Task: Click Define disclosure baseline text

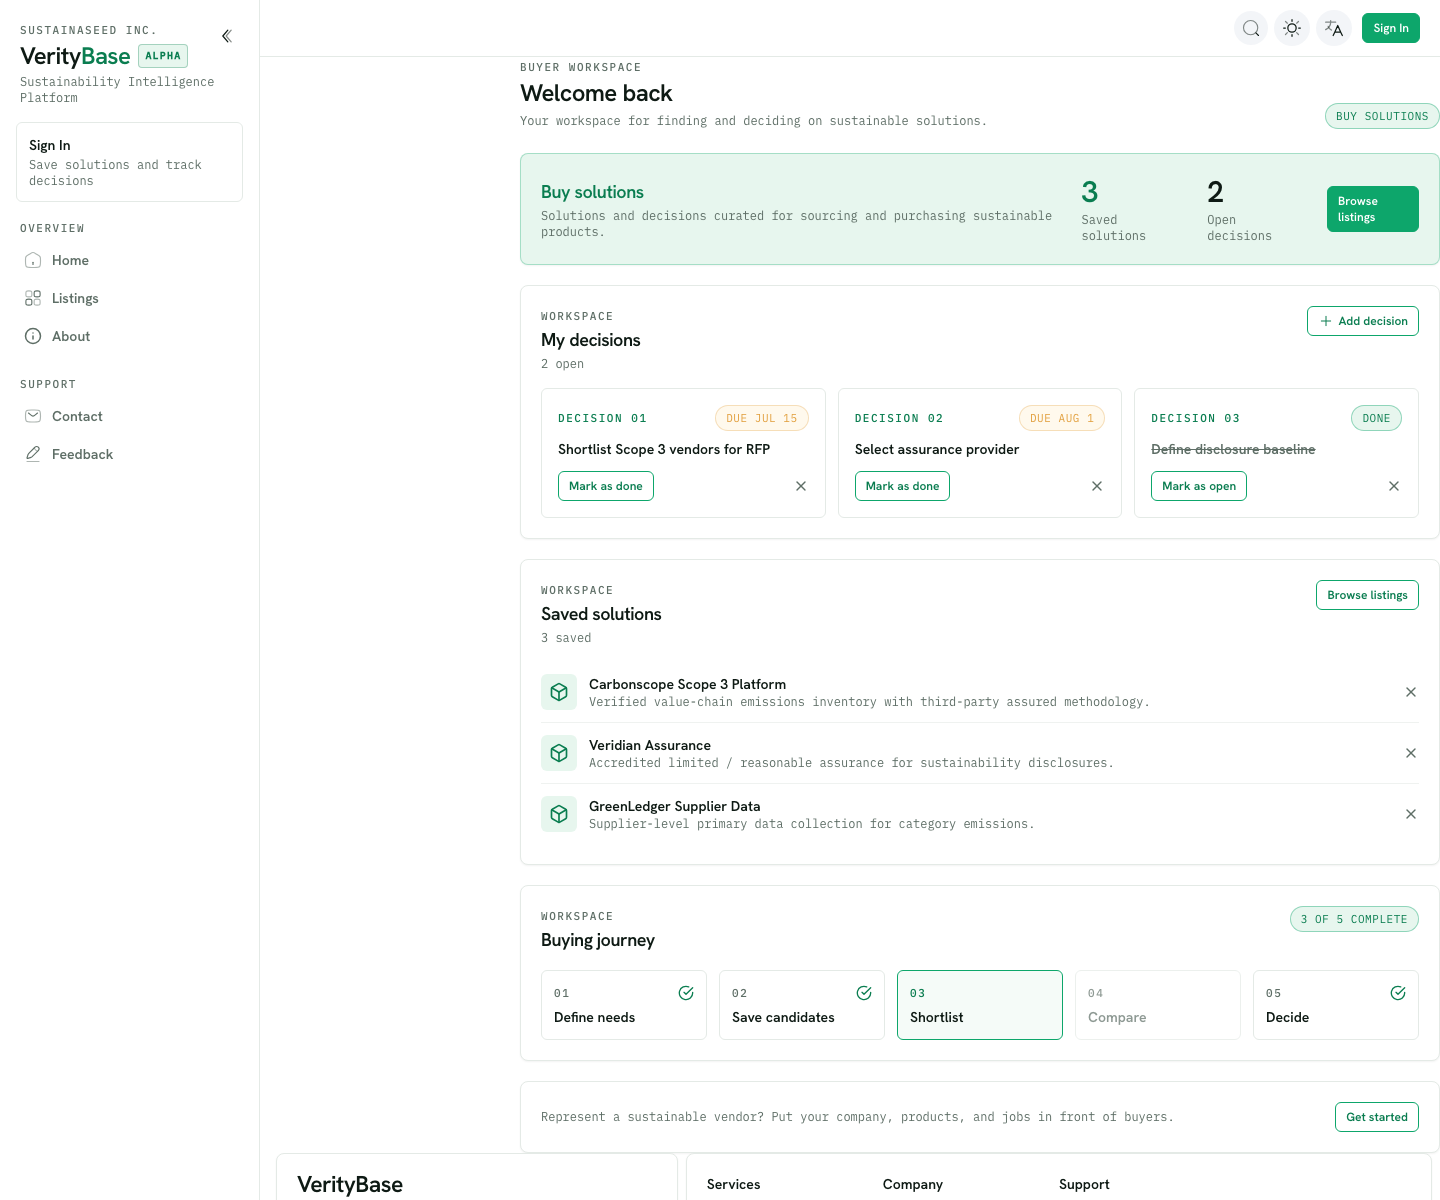Action: tap(1233, 449)
